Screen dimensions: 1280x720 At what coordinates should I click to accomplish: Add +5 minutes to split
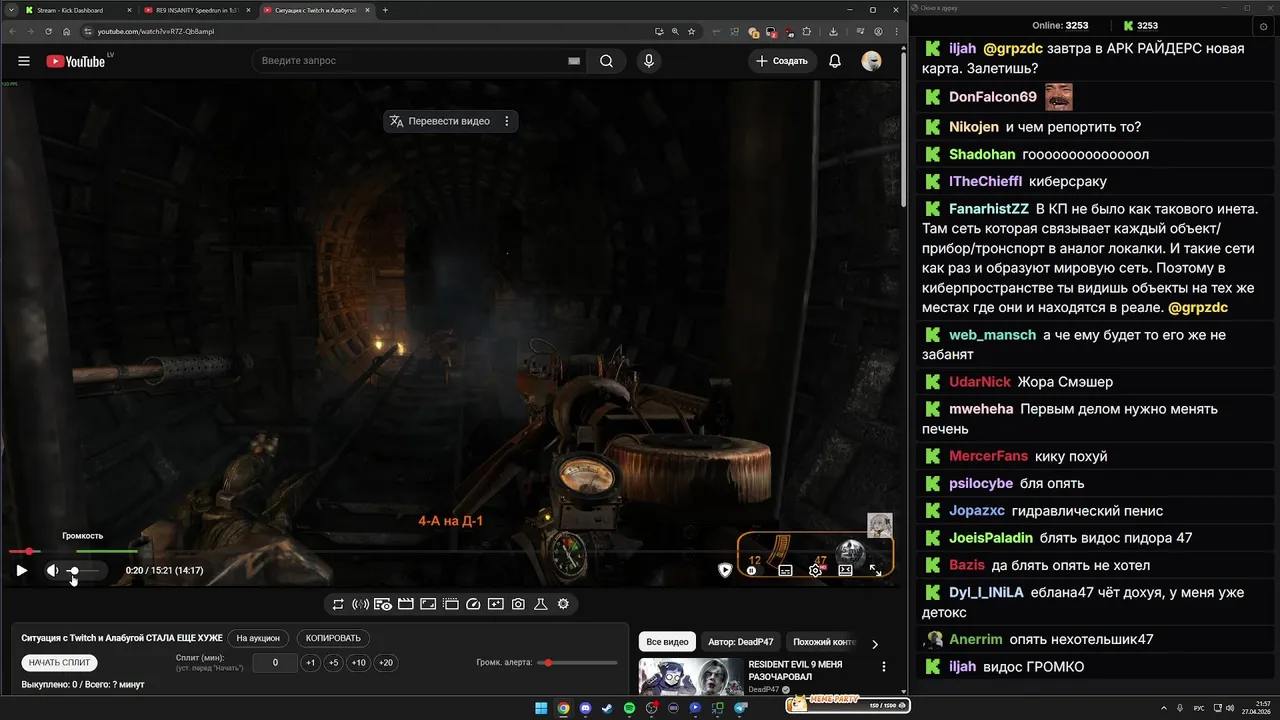(x=334, y=663)
